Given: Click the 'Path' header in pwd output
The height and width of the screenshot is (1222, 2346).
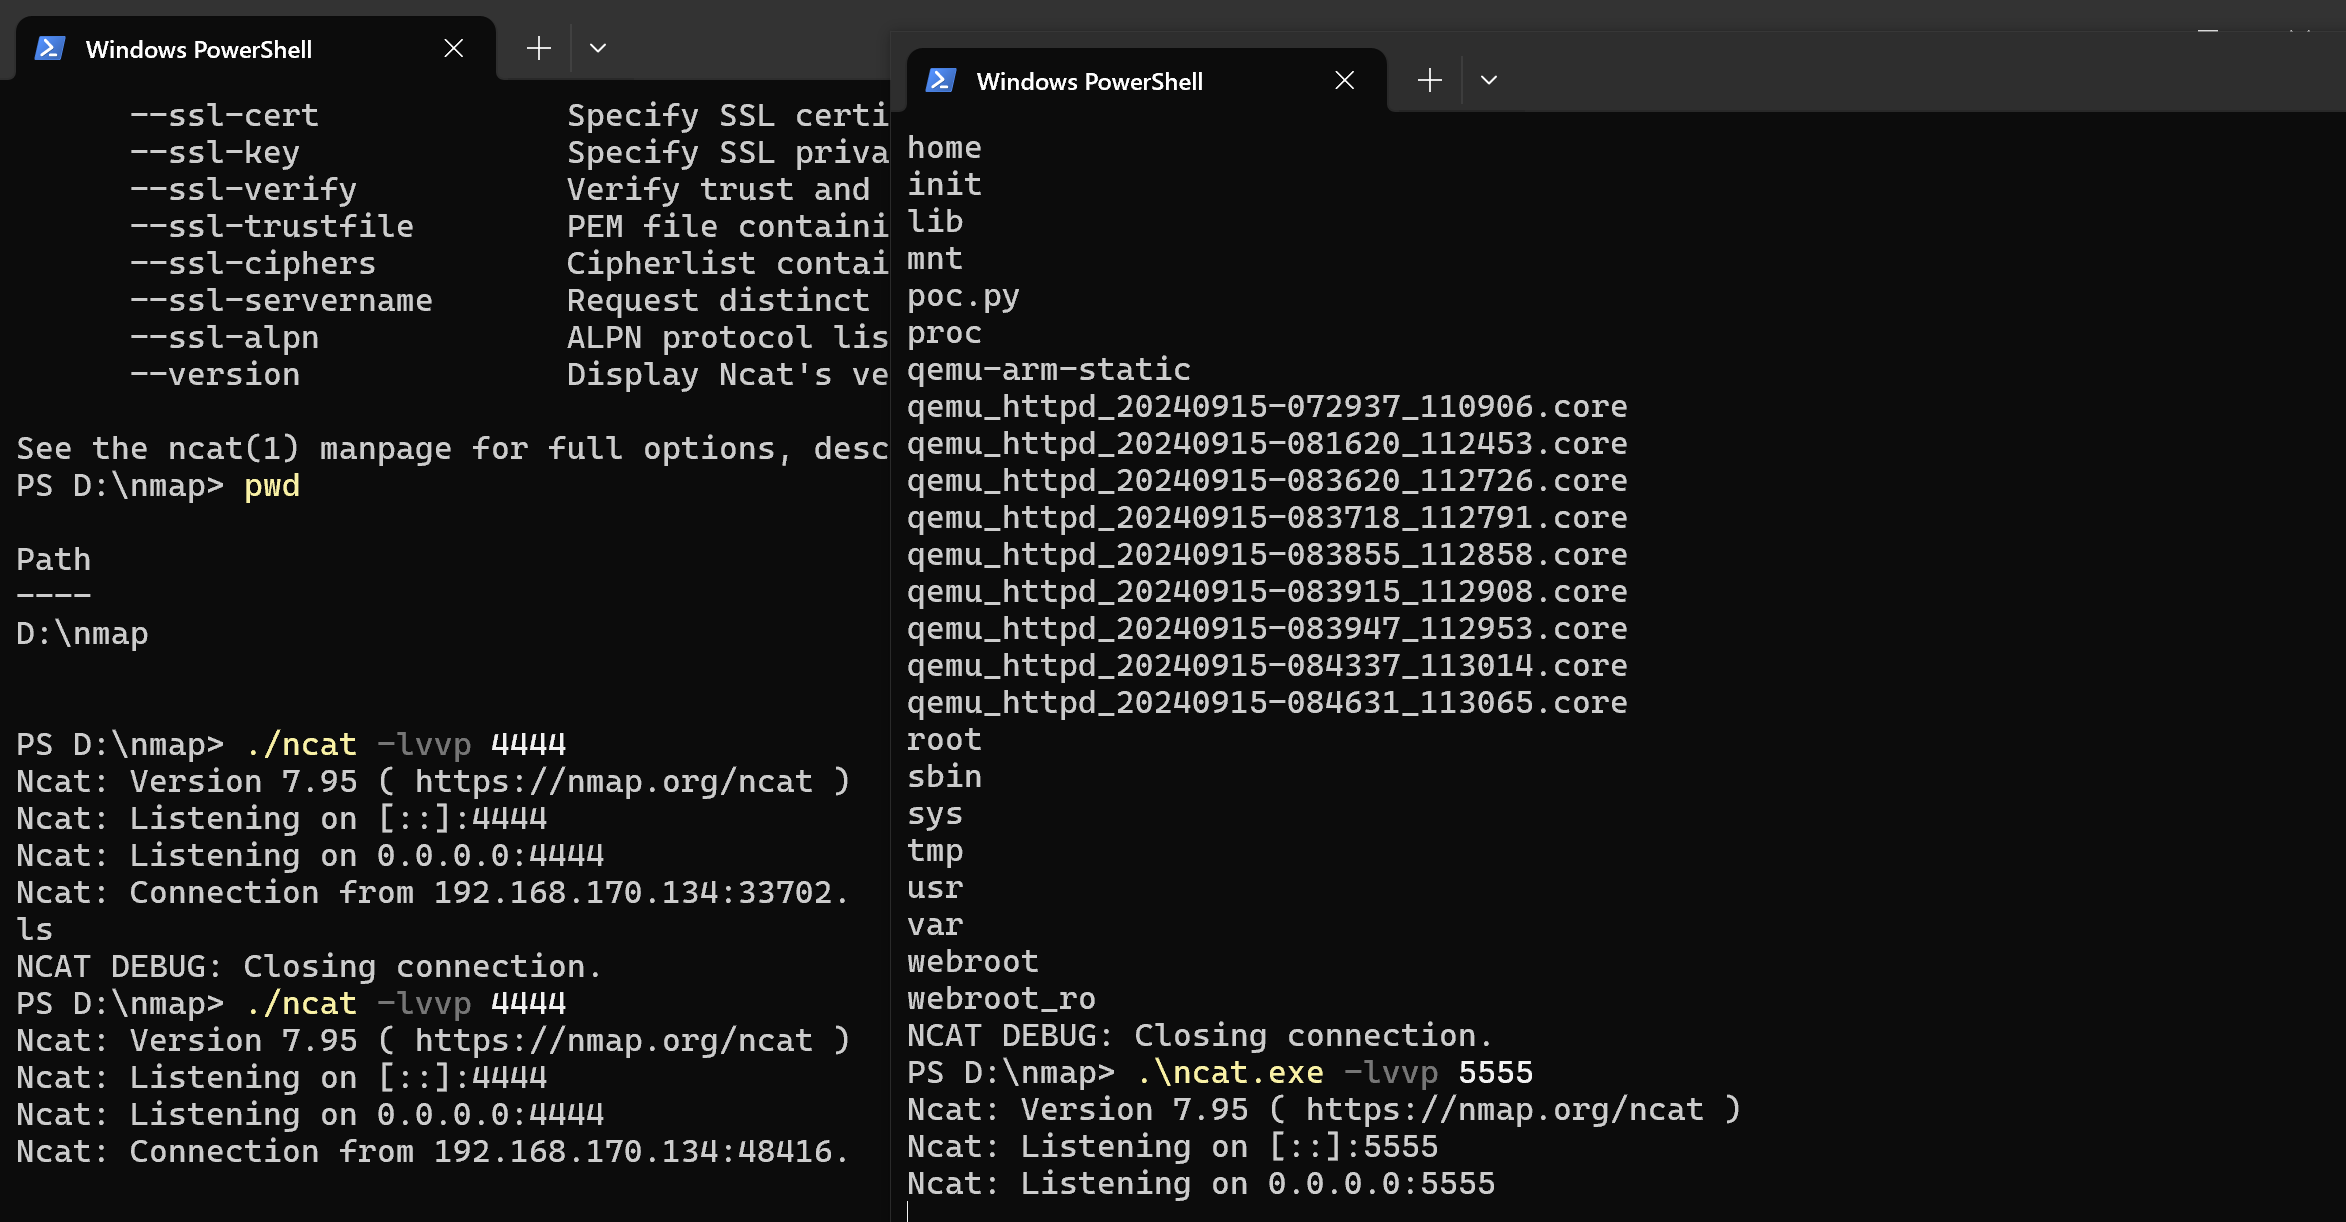Looking at the screenshot, I should [54, 559].
